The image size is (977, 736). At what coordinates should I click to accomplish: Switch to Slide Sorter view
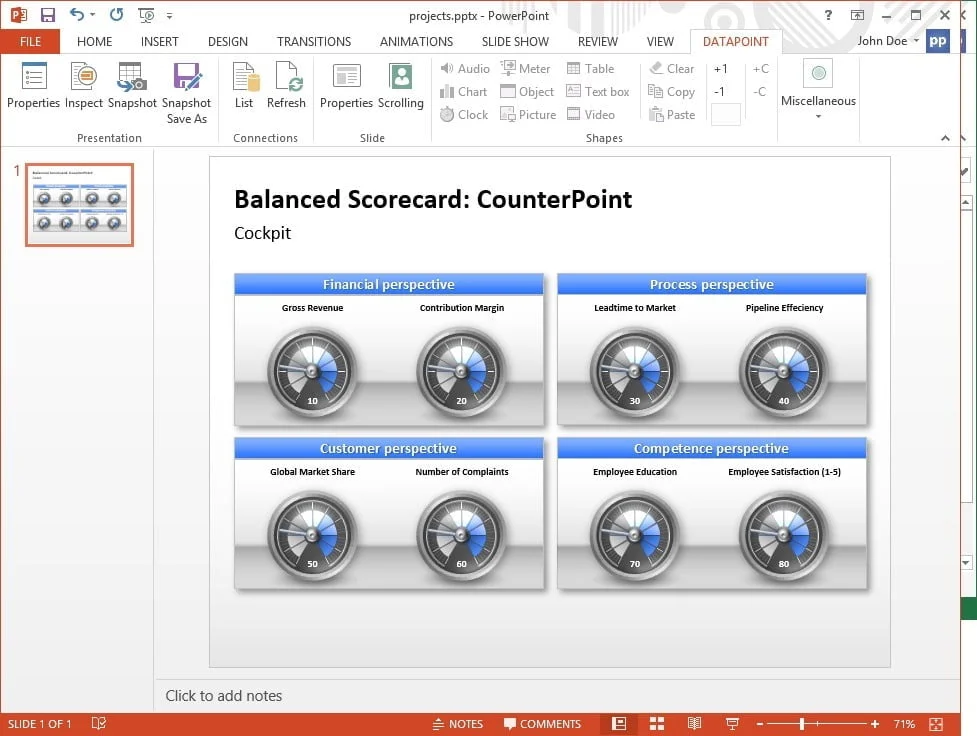point(657,724)
